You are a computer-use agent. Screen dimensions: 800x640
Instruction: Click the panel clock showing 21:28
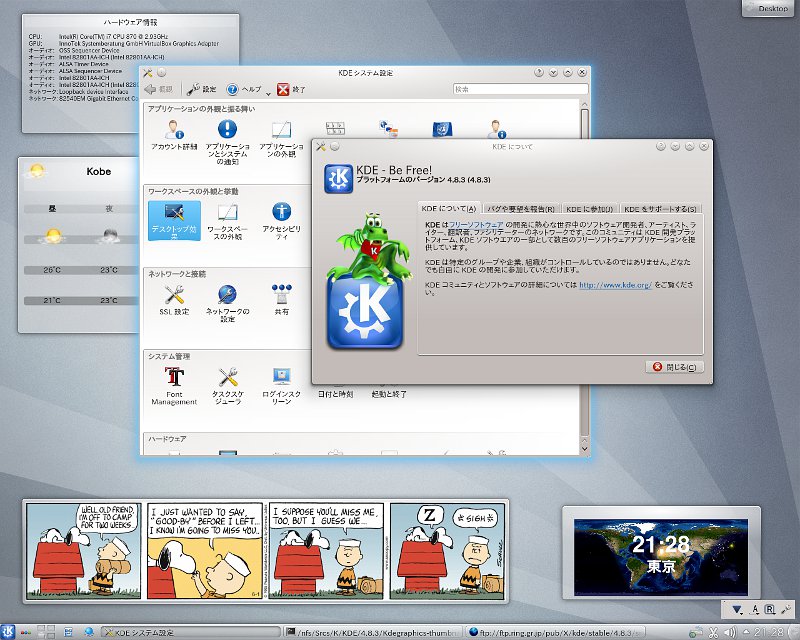coord(768,632)
